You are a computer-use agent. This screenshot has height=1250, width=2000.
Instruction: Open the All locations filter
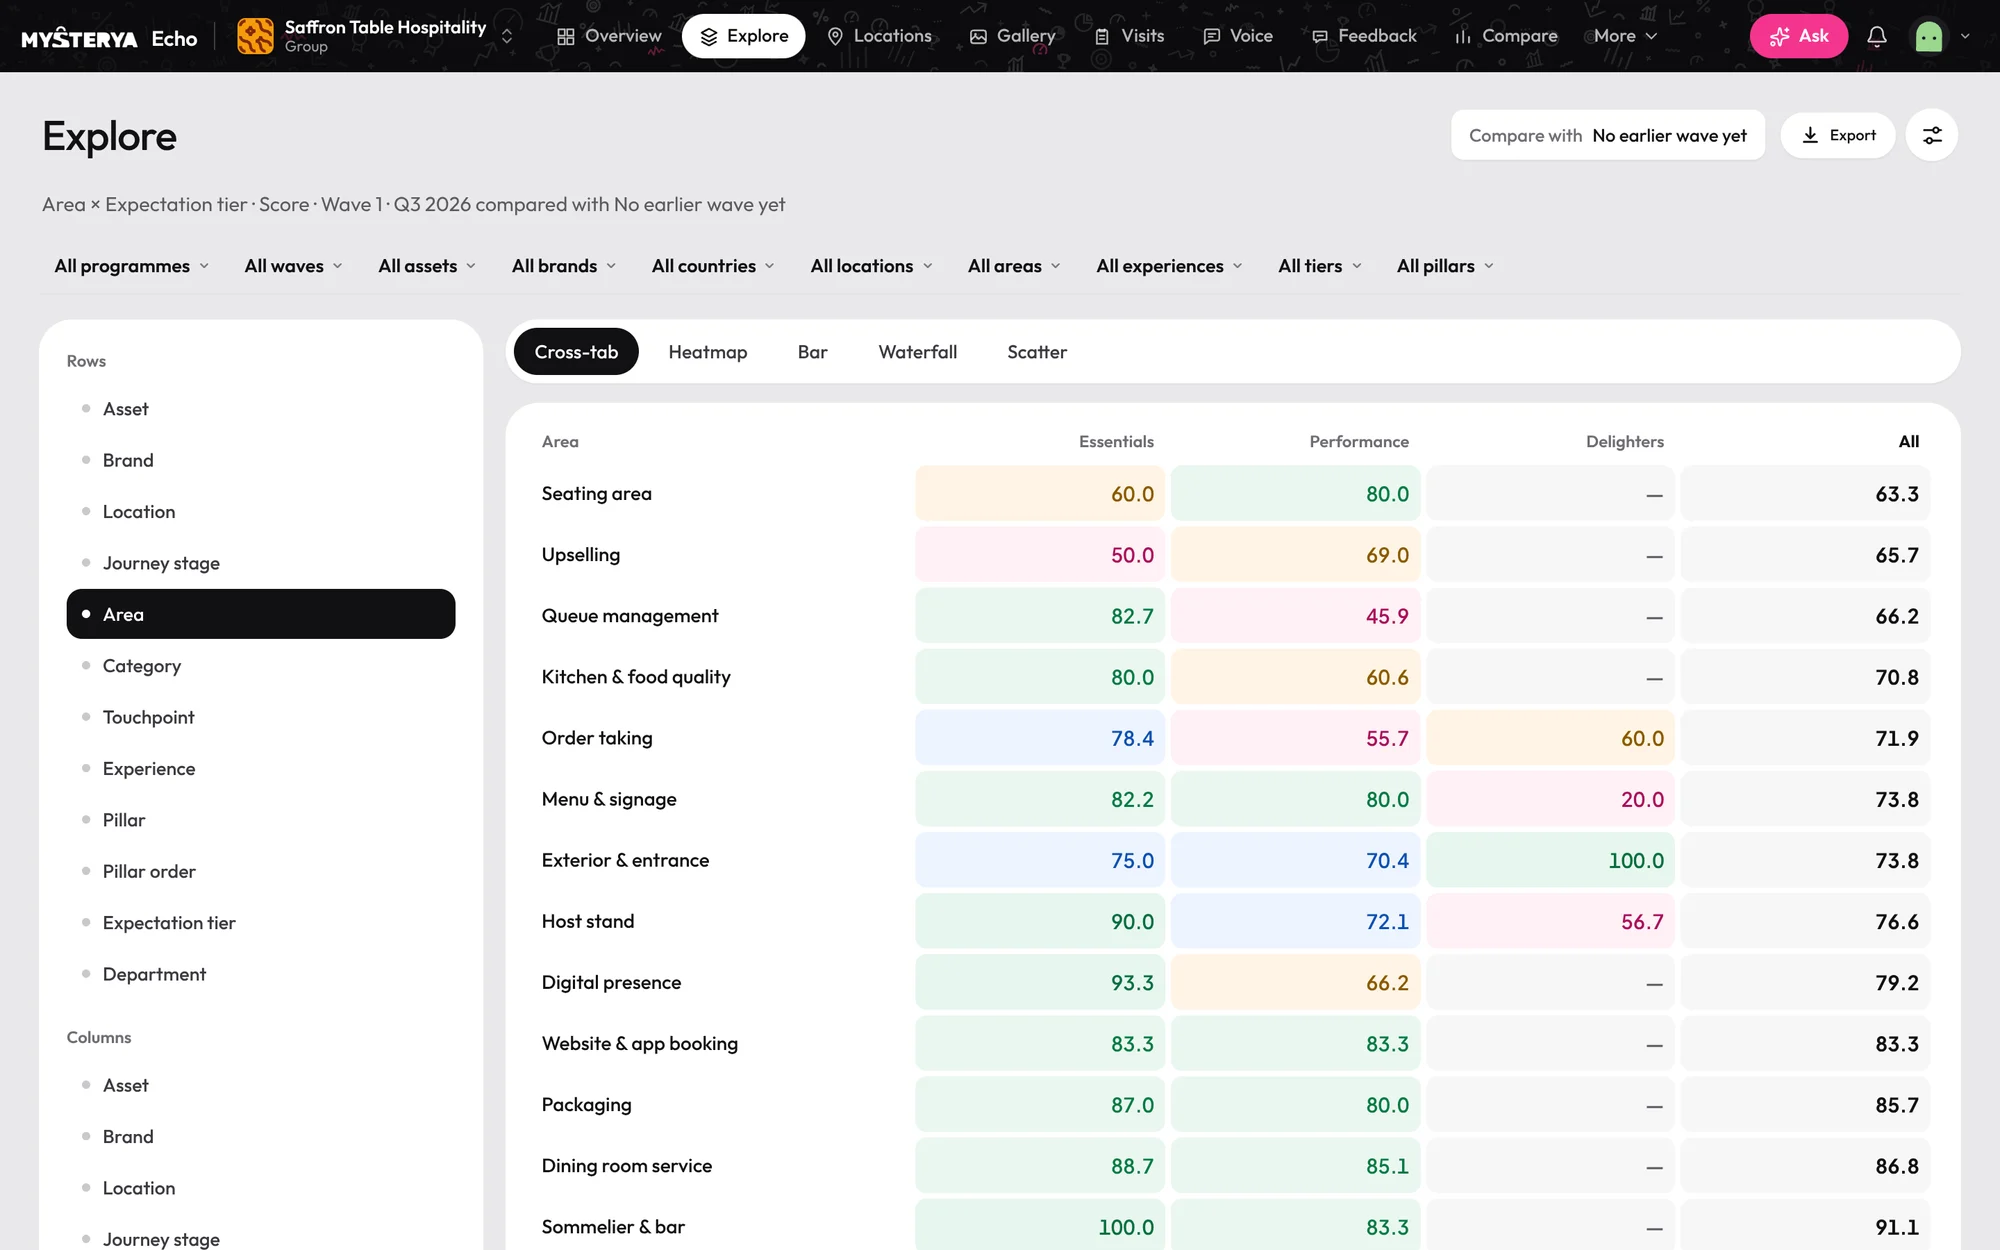871,266
